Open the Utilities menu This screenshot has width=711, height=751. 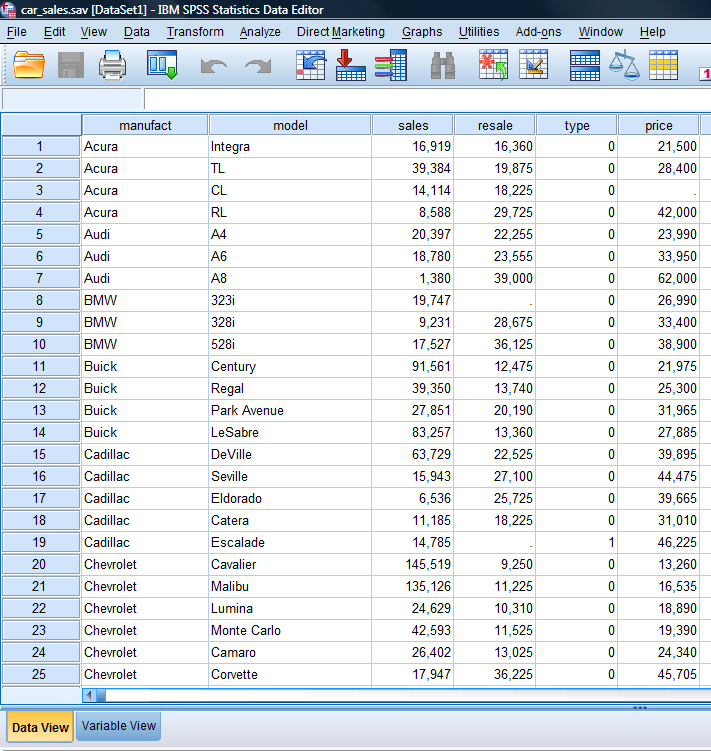point(479,32)
